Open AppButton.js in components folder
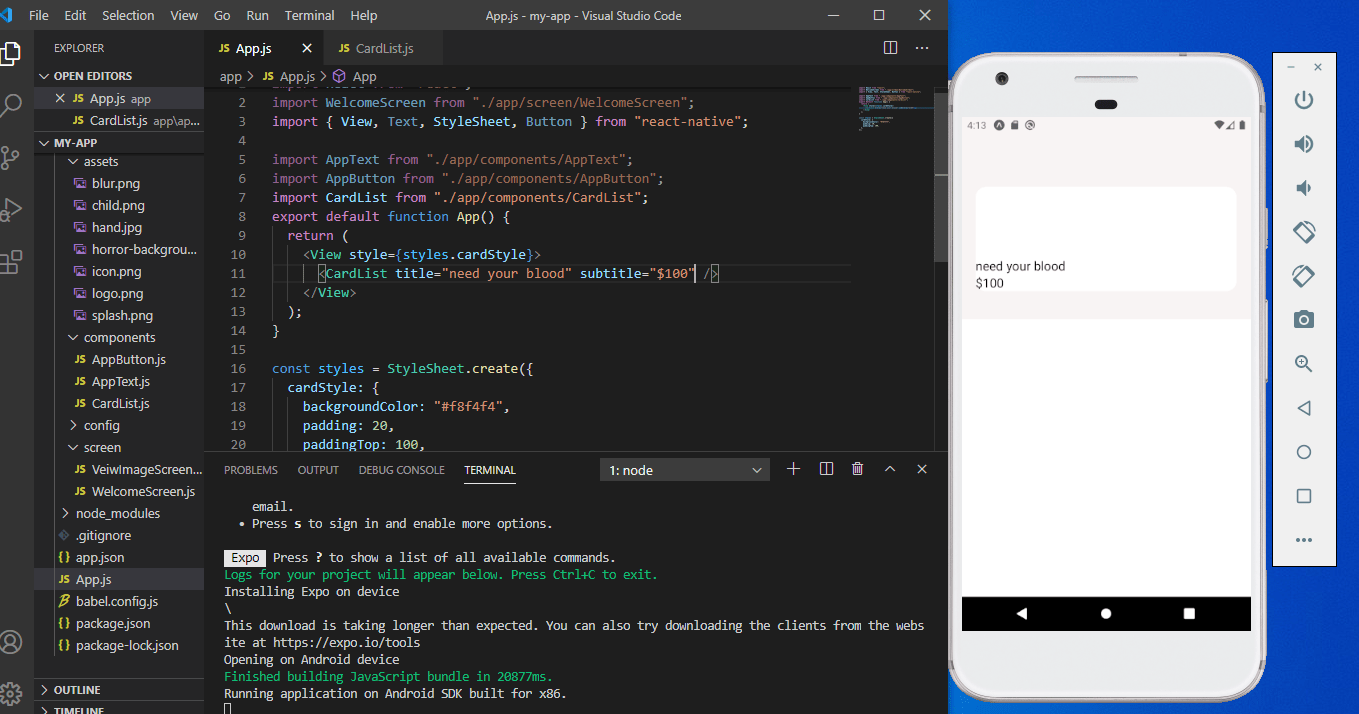This screenshot has width=1359, height=714. pos(119,359)
